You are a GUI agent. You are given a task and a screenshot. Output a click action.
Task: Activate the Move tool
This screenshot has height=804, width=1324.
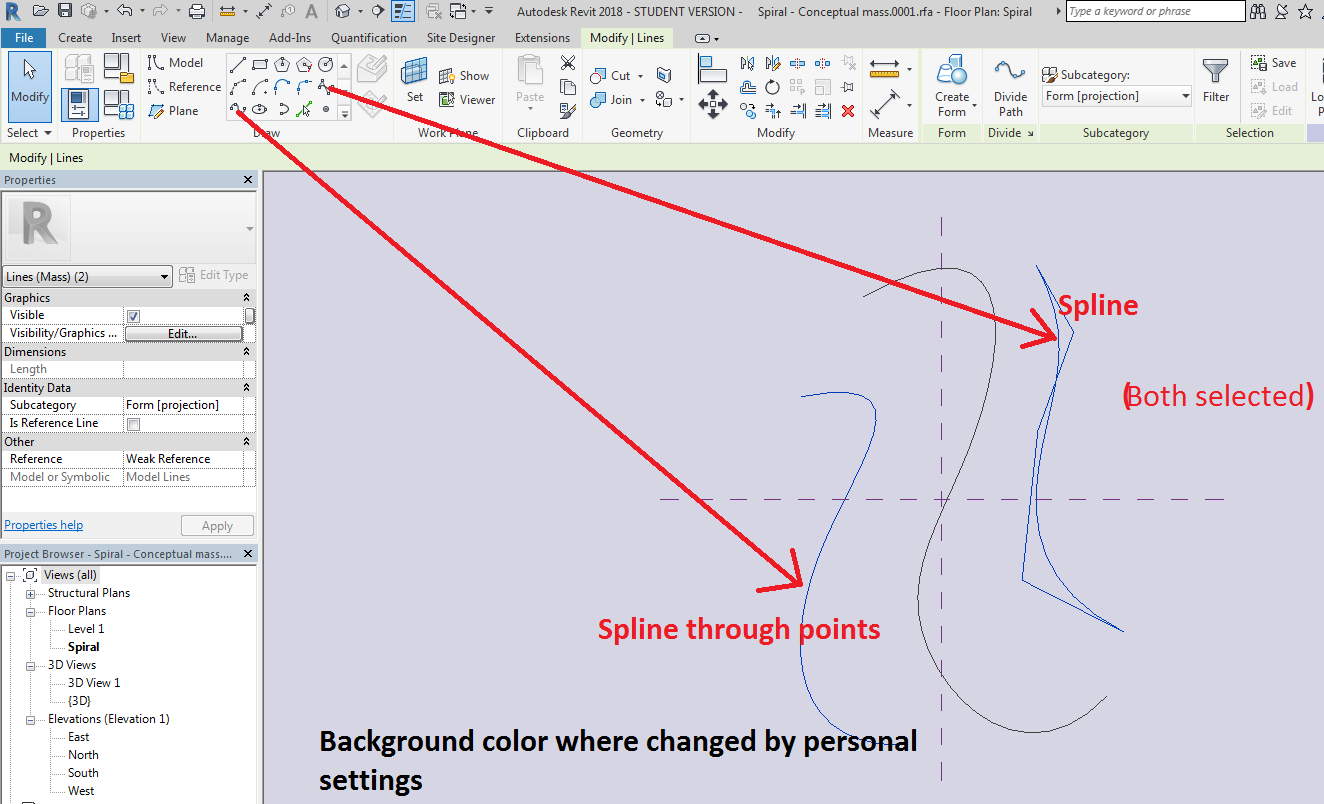(x=713, y=104)
